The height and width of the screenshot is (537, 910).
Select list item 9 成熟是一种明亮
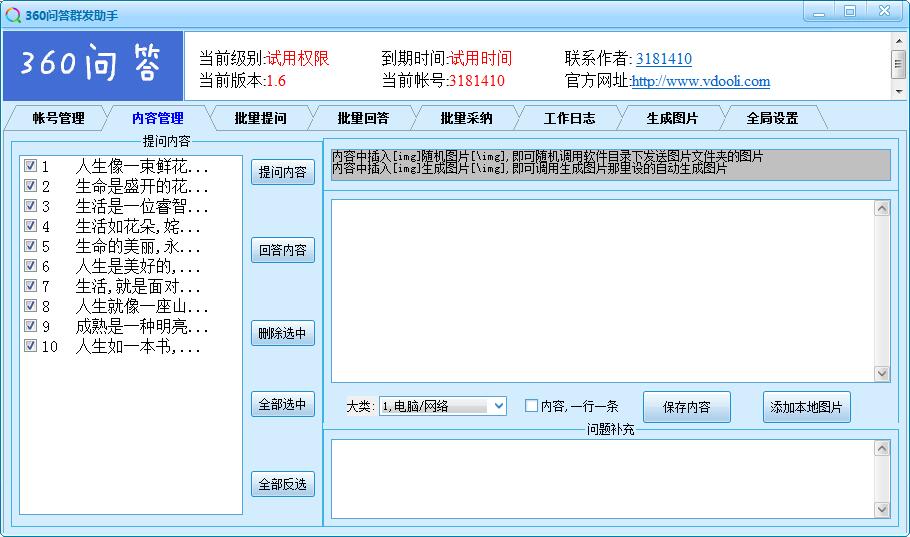[142, 326]
